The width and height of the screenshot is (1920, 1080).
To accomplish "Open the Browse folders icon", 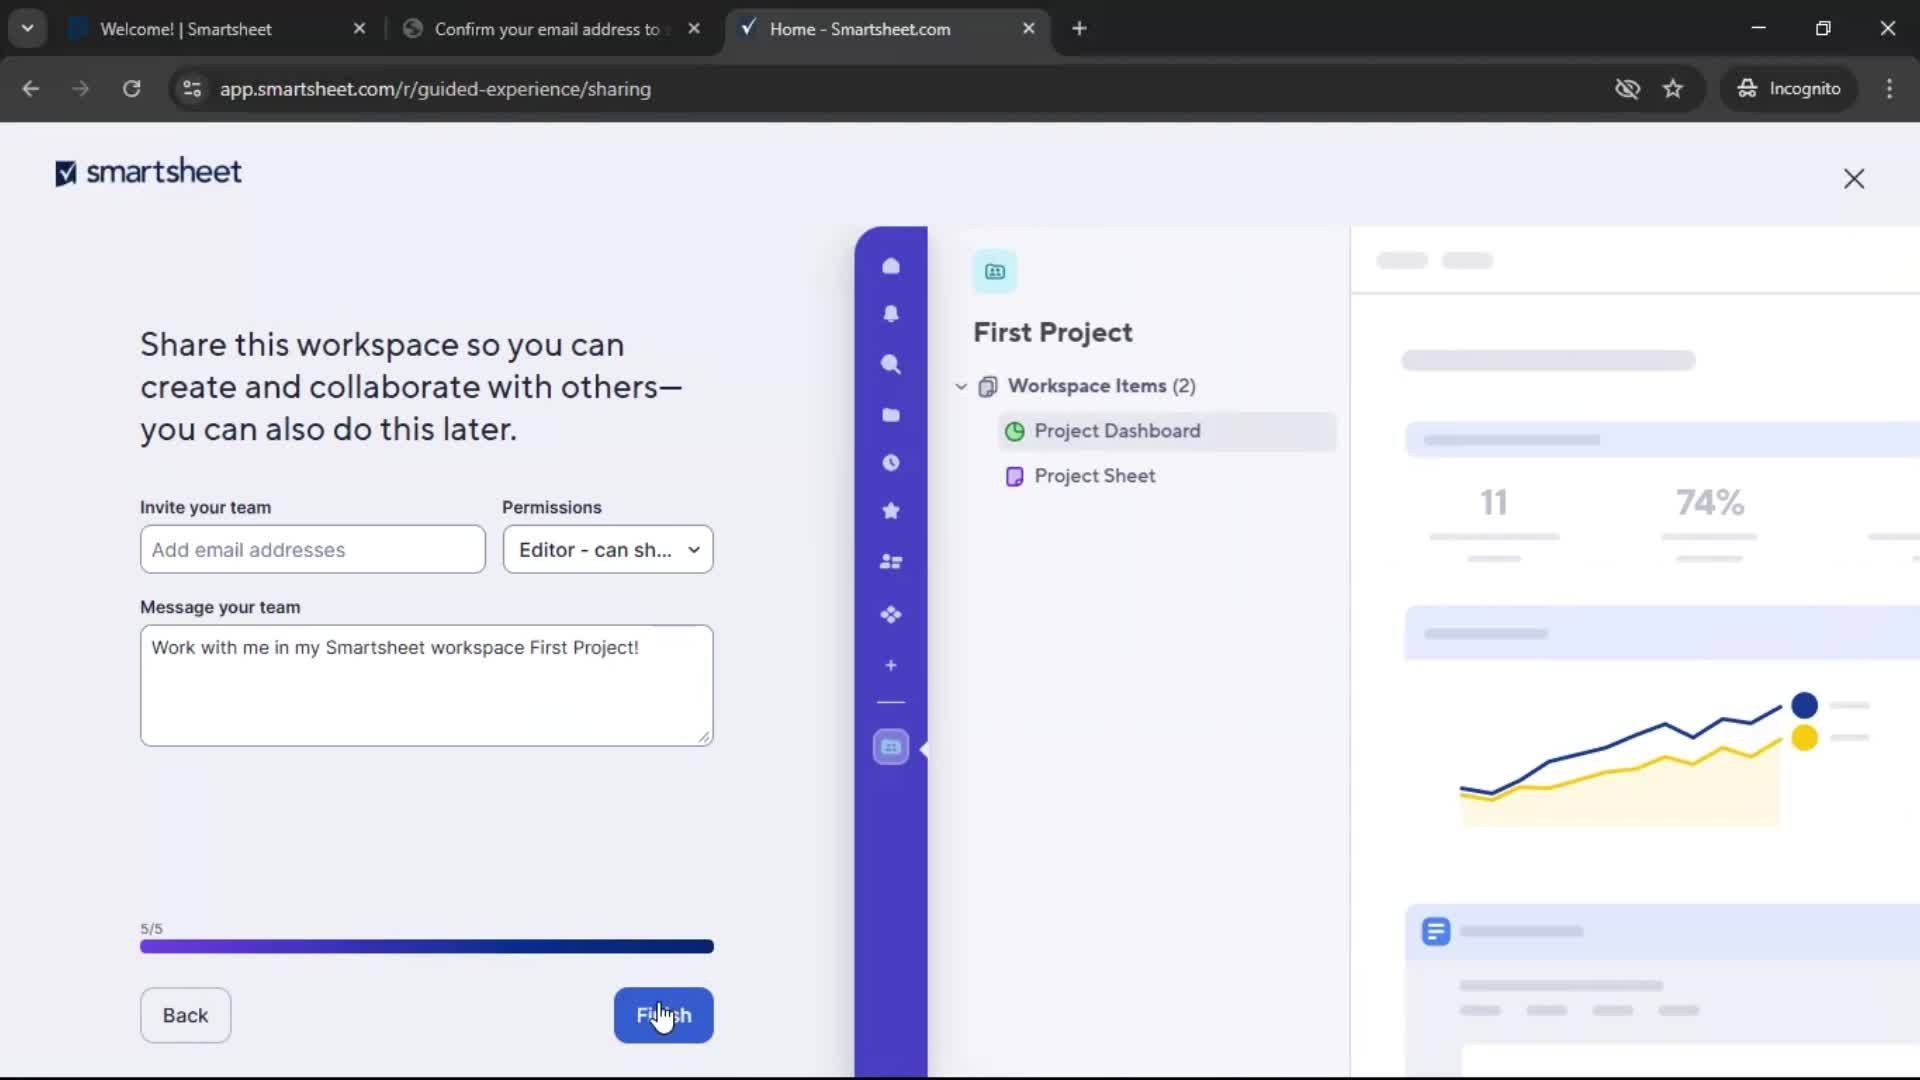I will pyautogui.click(x=891, y=414).
